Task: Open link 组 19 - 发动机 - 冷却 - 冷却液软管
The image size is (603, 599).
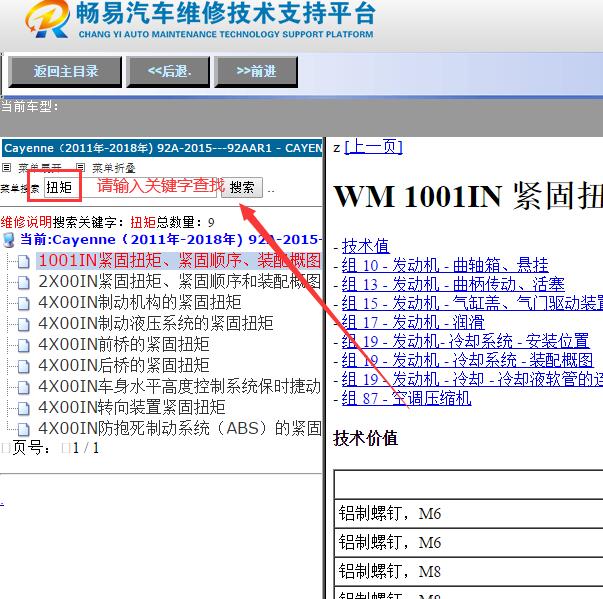Action: point(472,379)
